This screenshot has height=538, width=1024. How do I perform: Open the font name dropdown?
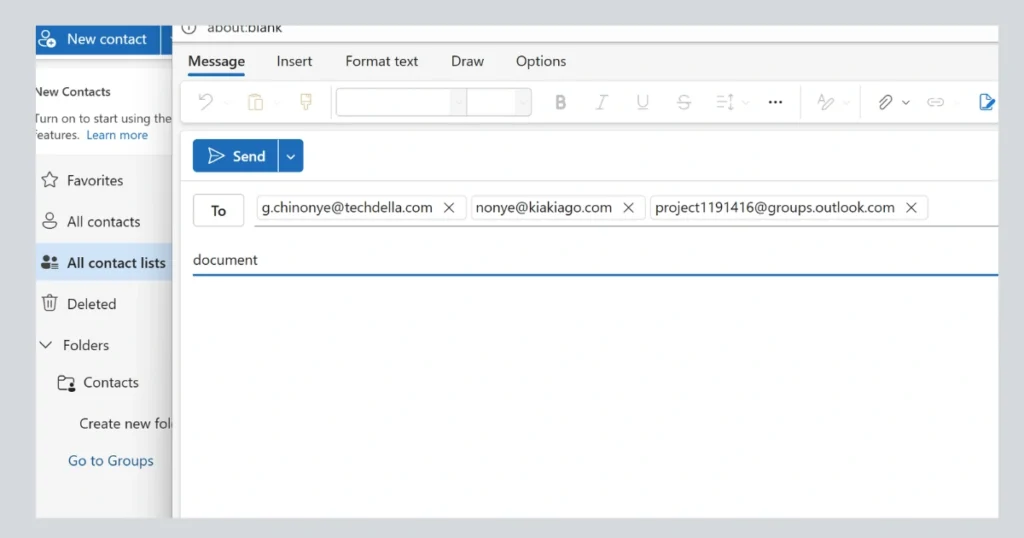(458, 102)
